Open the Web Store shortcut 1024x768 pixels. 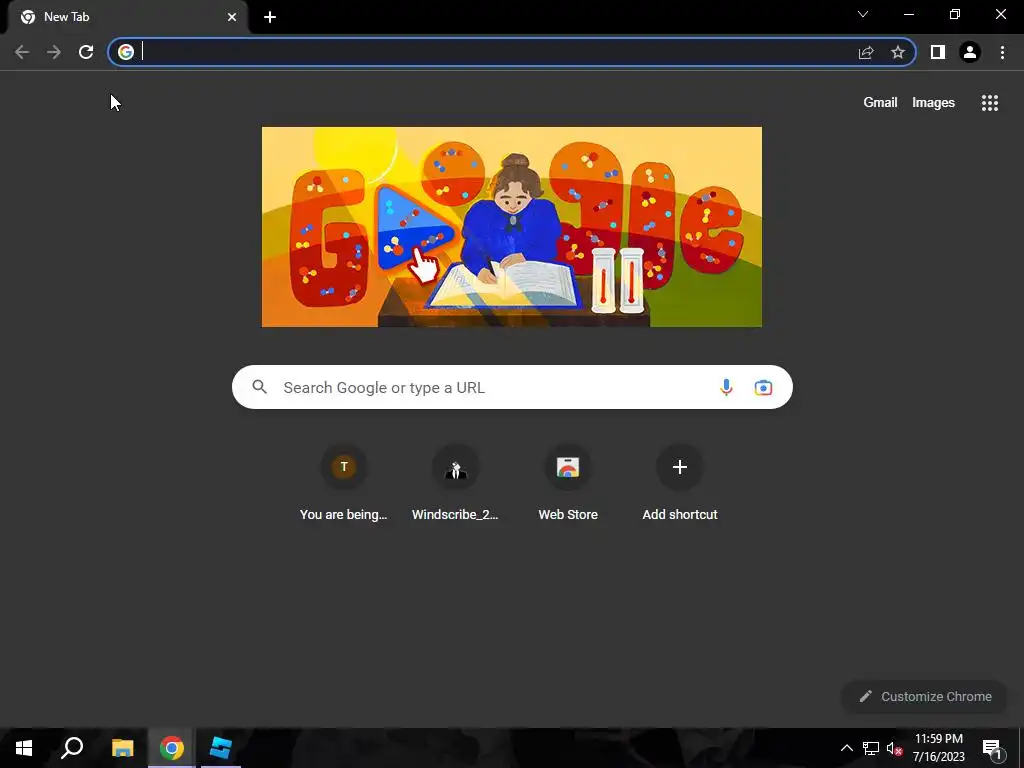pyautogui.click(x=568, y=483)
